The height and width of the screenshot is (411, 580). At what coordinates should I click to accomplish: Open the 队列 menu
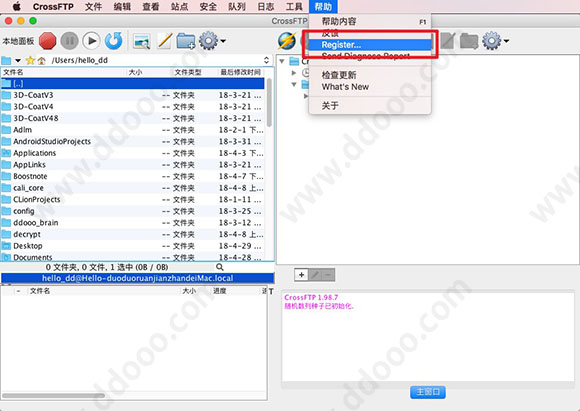click(237, 7)
